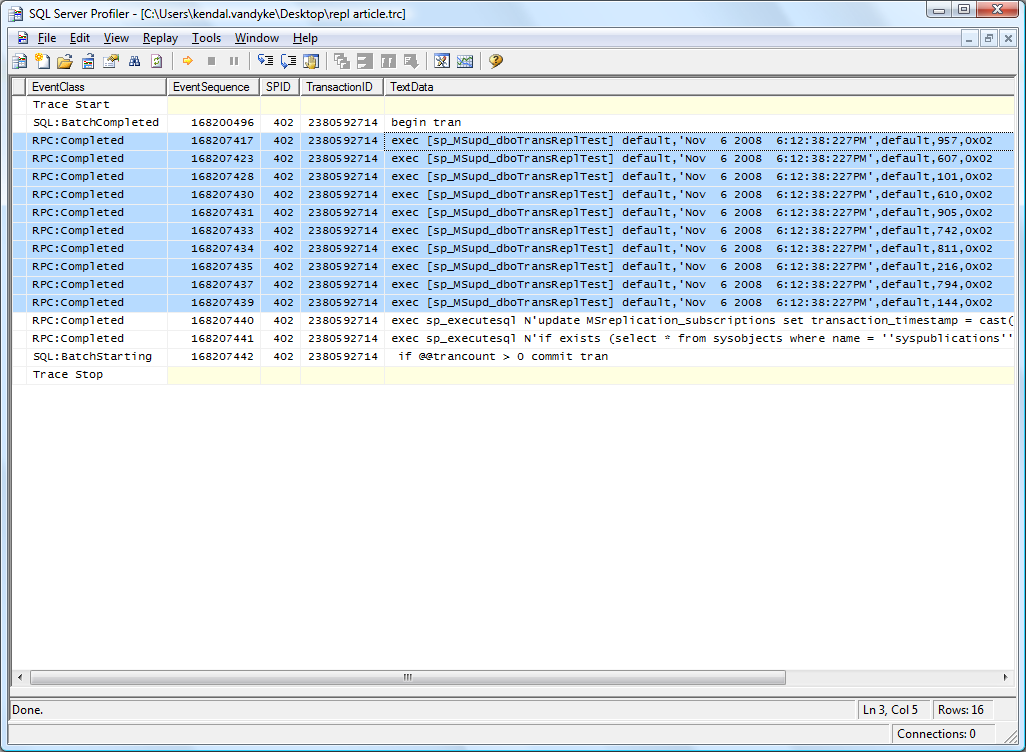The height and width of the screenshot is (752, 1026).
Task: Click the horizontal scrollbar thumb
Action: click(408, 677)
